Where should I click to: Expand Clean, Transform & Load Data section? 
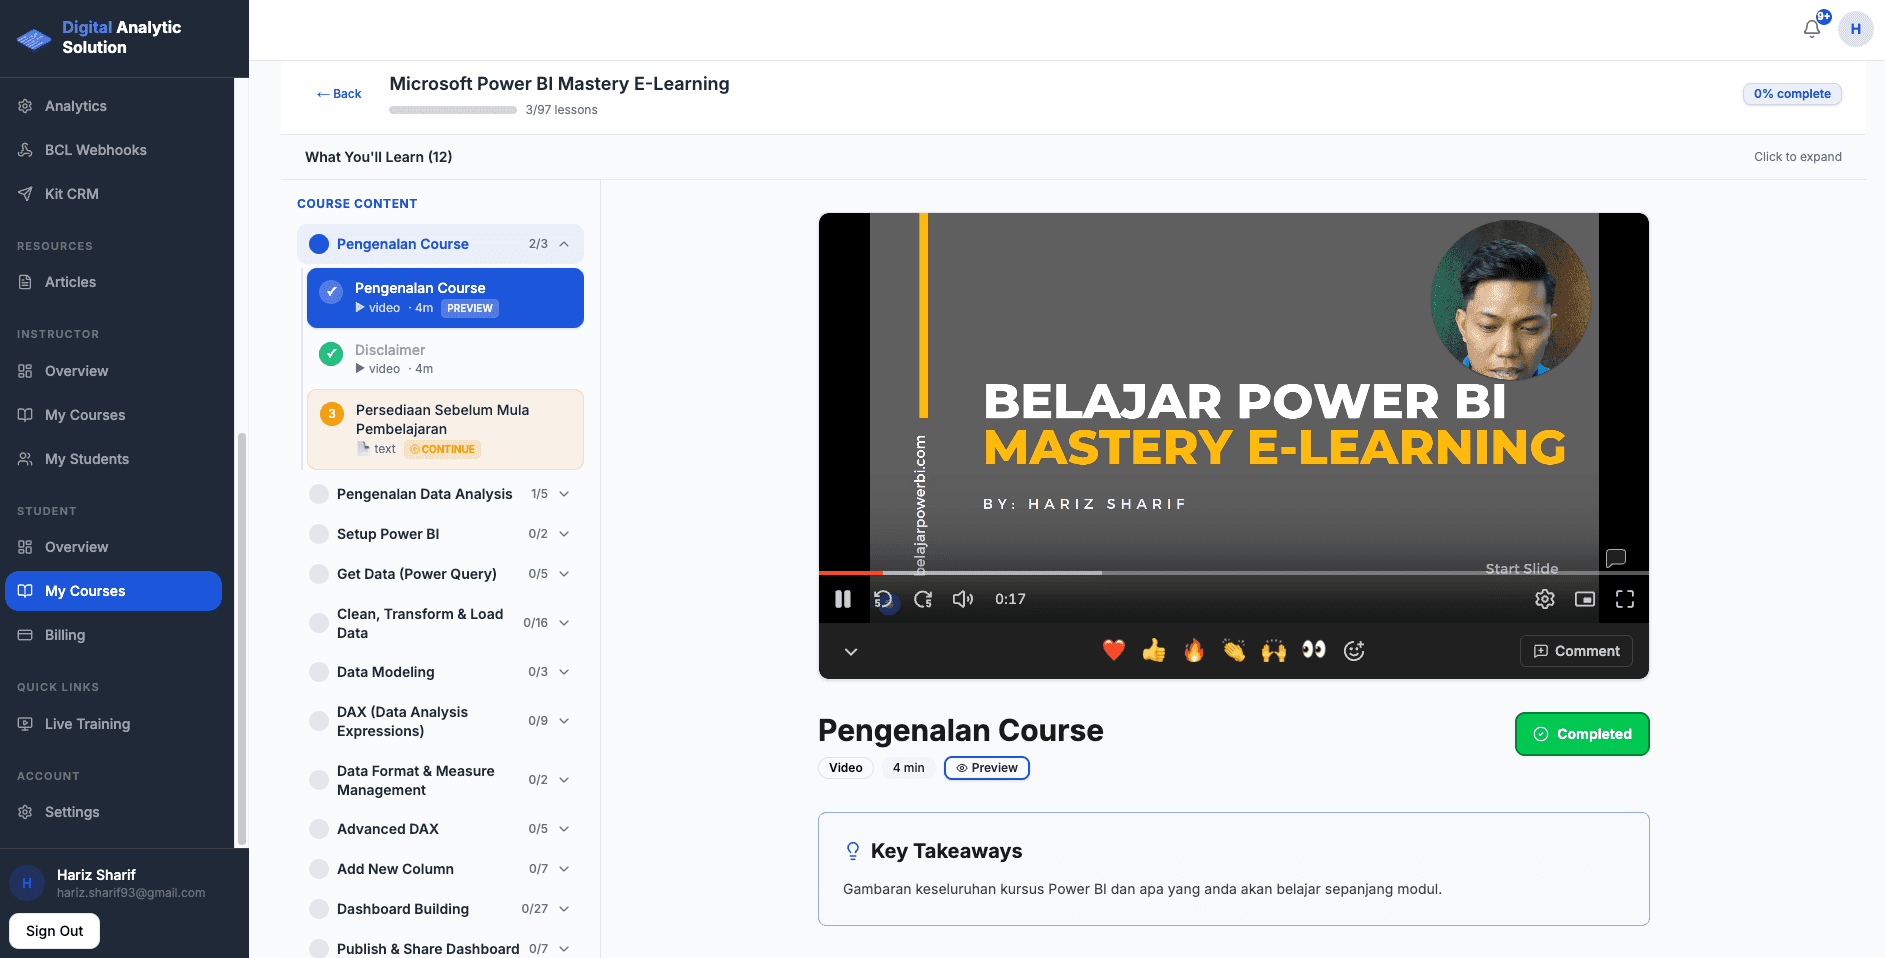(440, 623)
